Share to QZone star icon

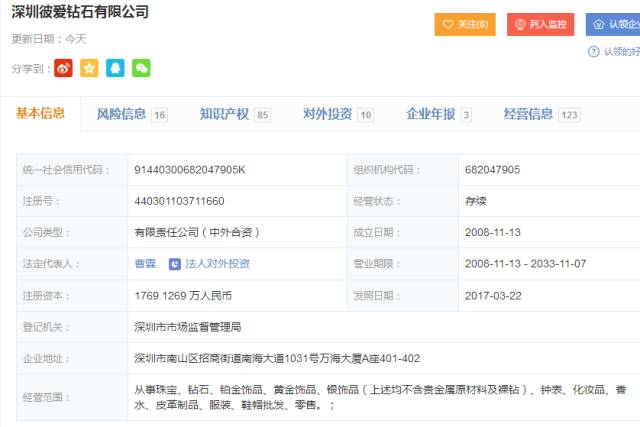pos(89,68)
